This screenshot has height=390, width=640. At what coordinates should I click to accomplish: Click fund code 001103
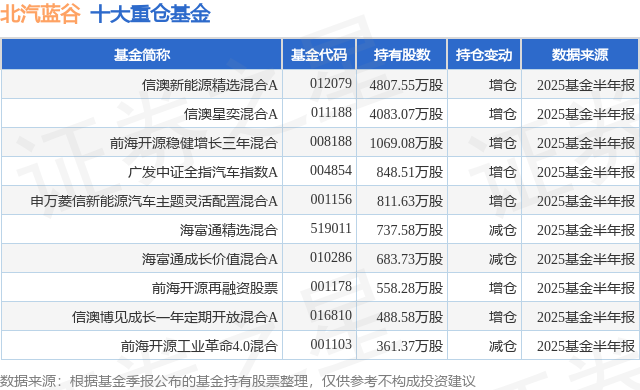(x=331, y=344)
